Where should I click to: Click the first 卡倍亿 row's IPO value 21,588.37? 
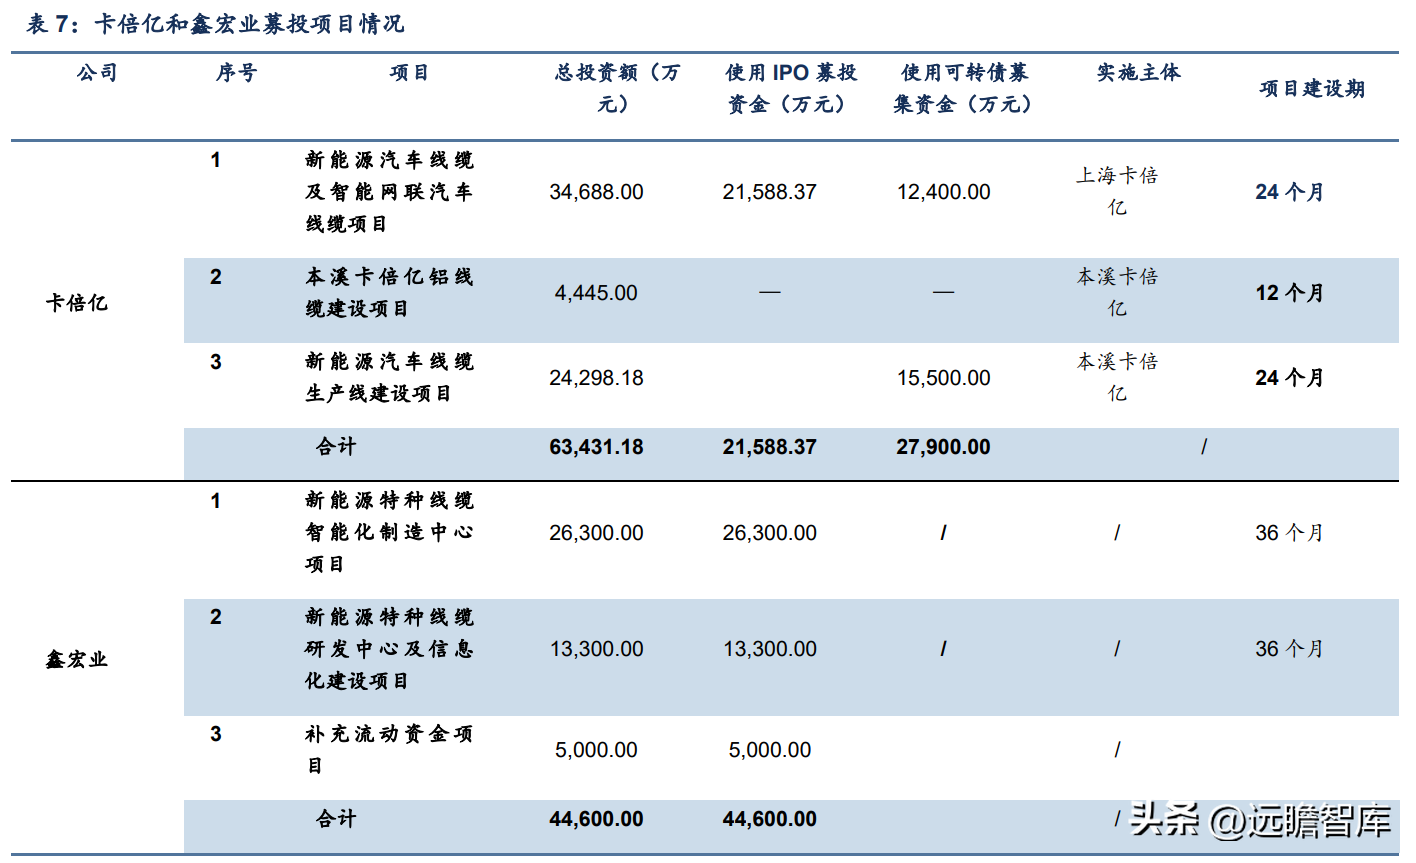pos(769,192)
